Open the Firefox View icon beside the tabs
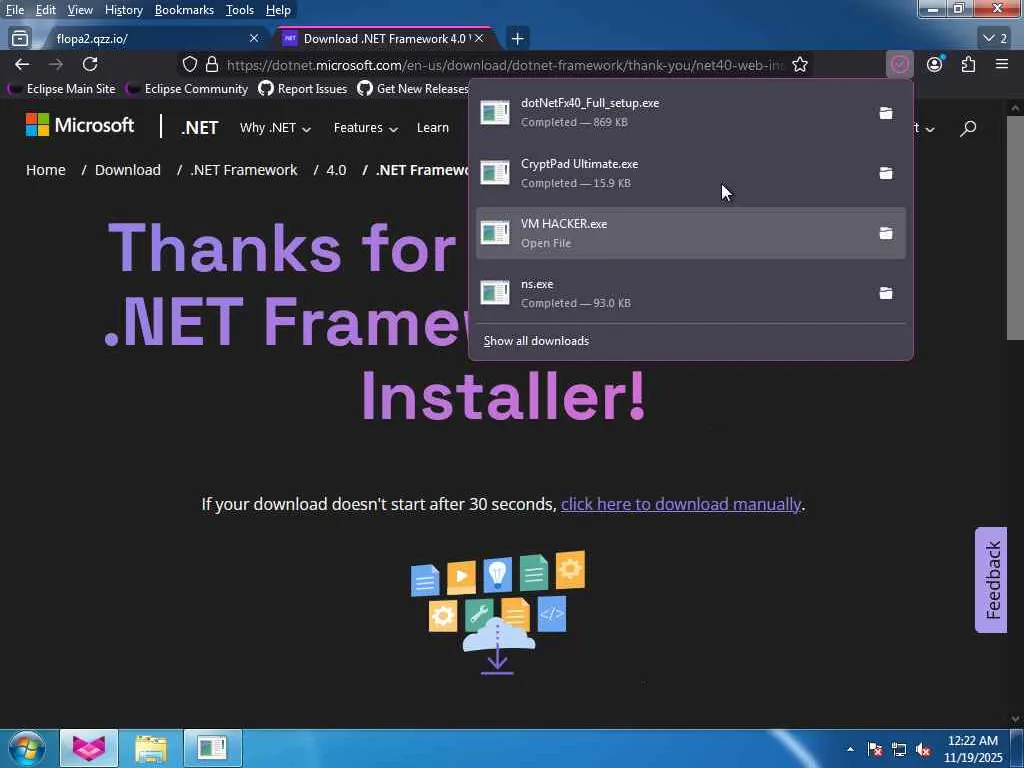 [20, 39]
